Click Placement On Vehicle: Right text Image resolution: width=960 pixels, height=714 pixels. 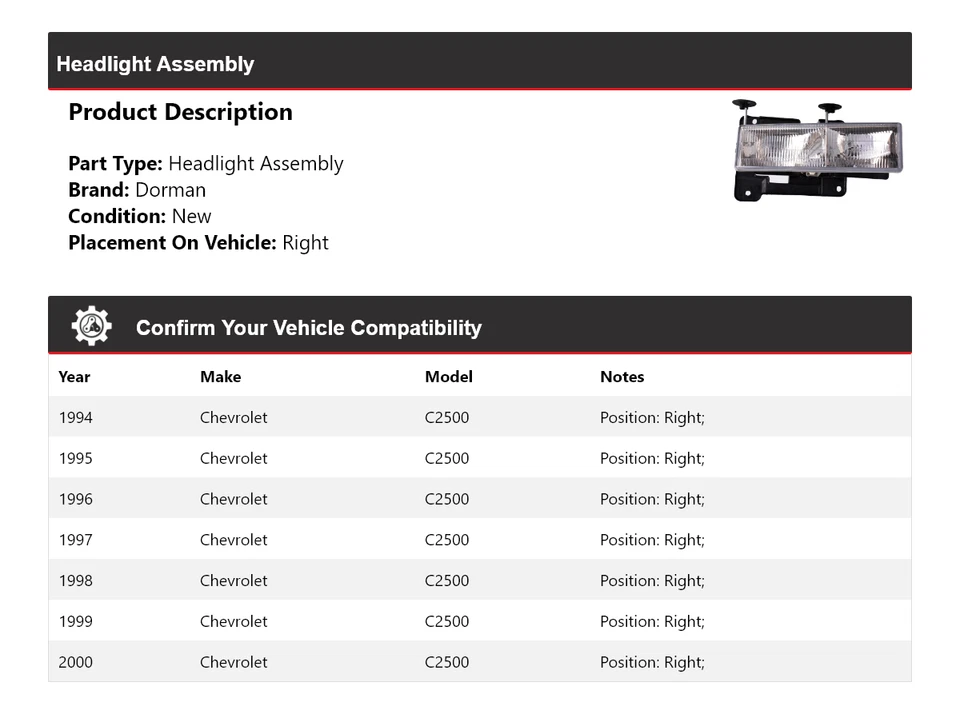click(198, 242)
